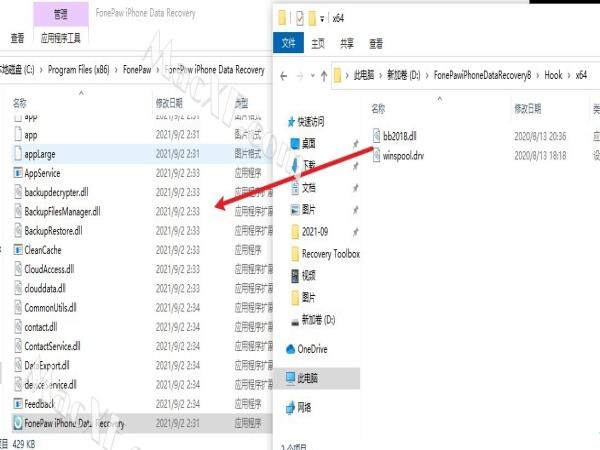Click new folder icon in quick access toolbar

click(x=312, y=18)
